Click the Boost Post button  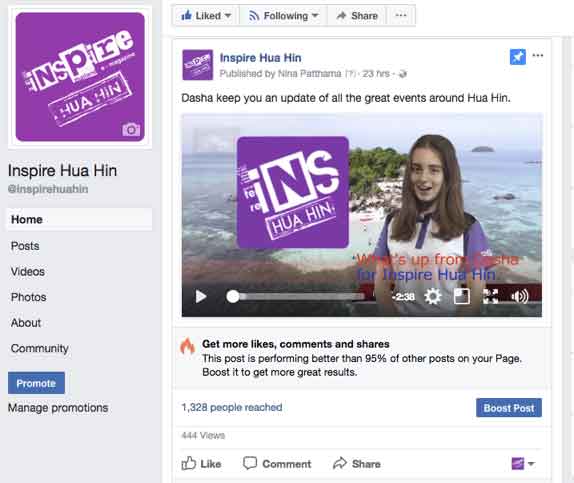(x=509, y=408)
